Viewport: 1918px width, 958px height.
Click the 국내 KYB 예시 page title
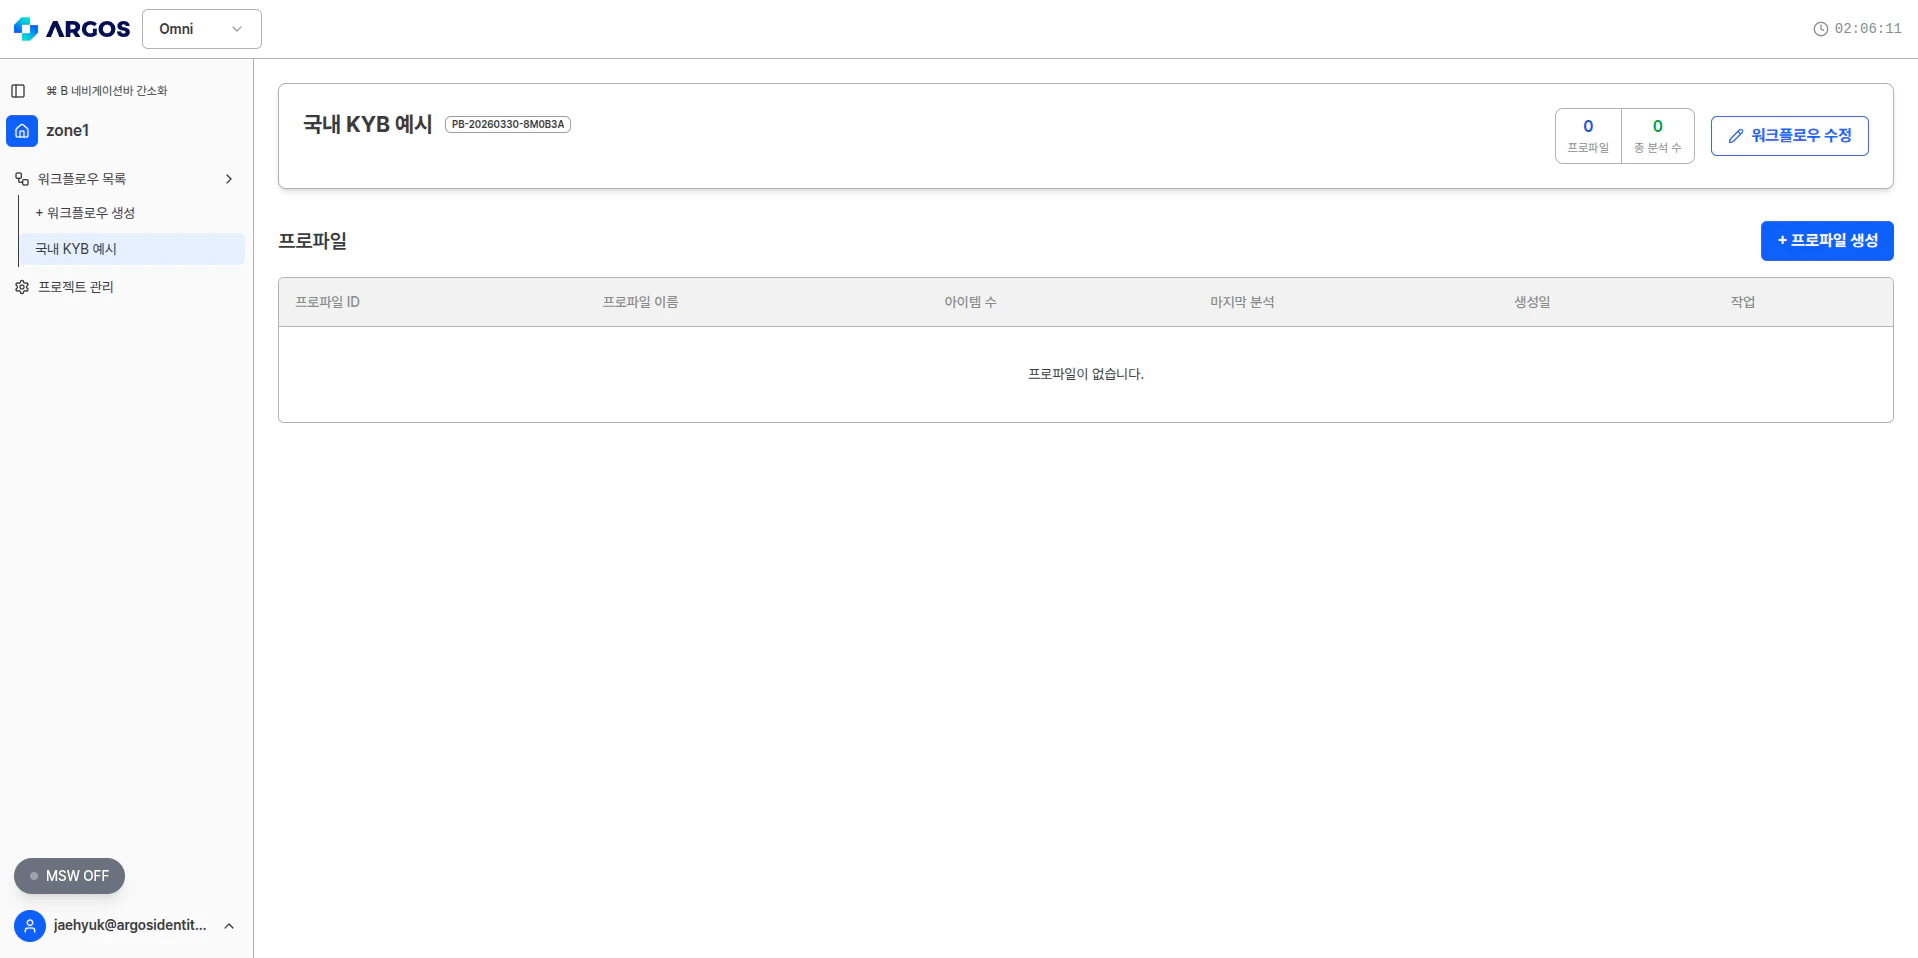pyautogui.click(x=368, y=125)
